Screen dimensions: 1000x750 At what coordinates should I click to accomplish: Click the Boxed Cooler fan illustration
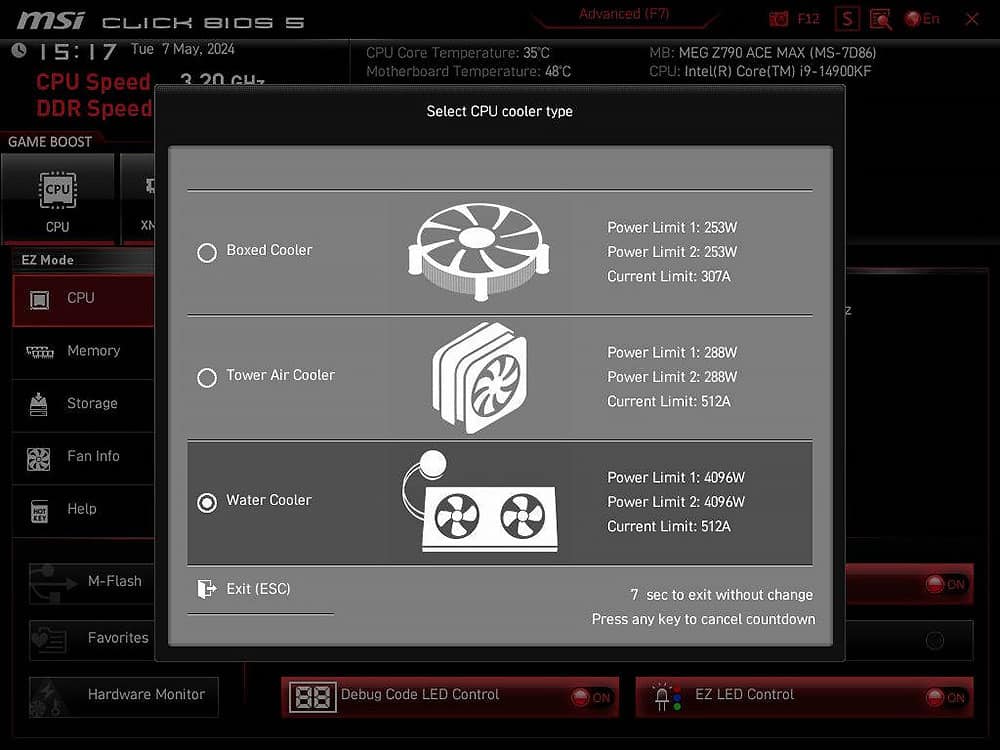click(x=478, y=251)
